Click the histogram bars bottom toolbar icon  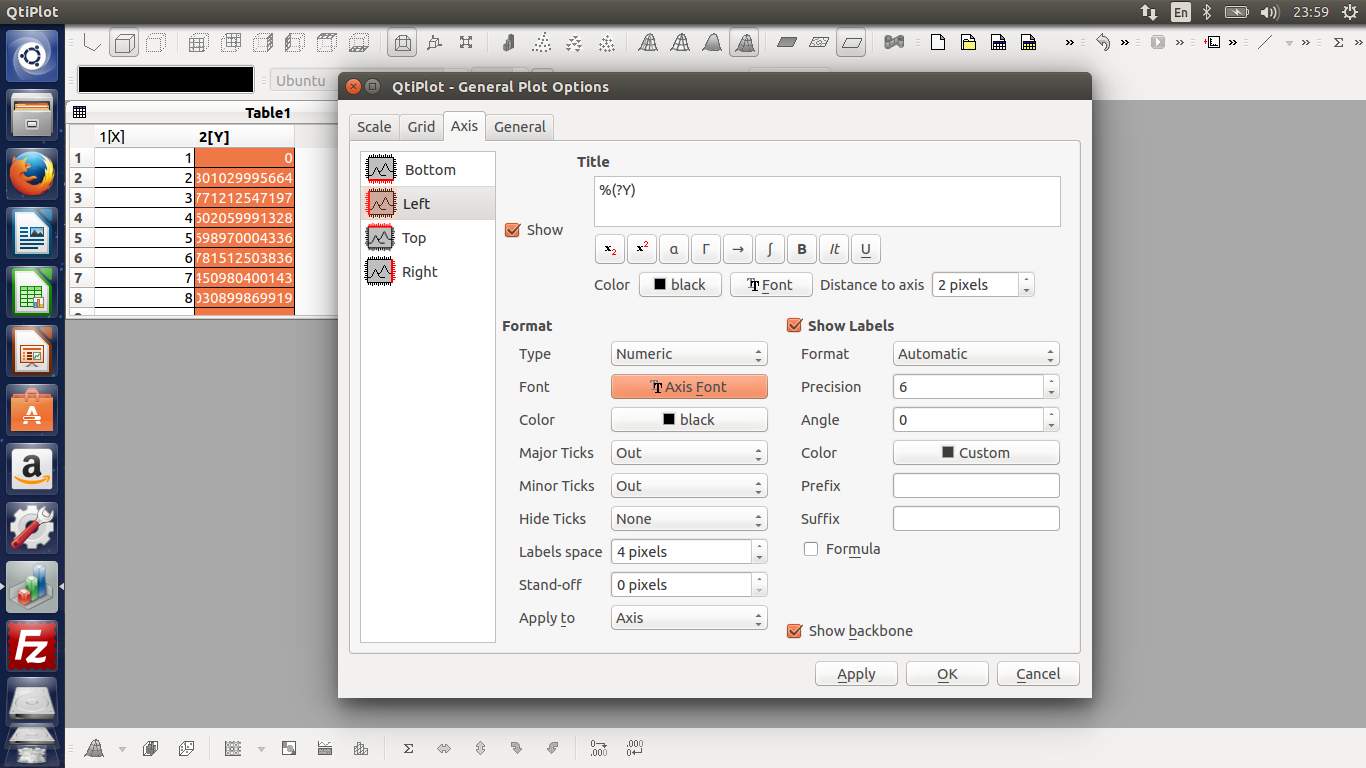(x=360, y=747)
